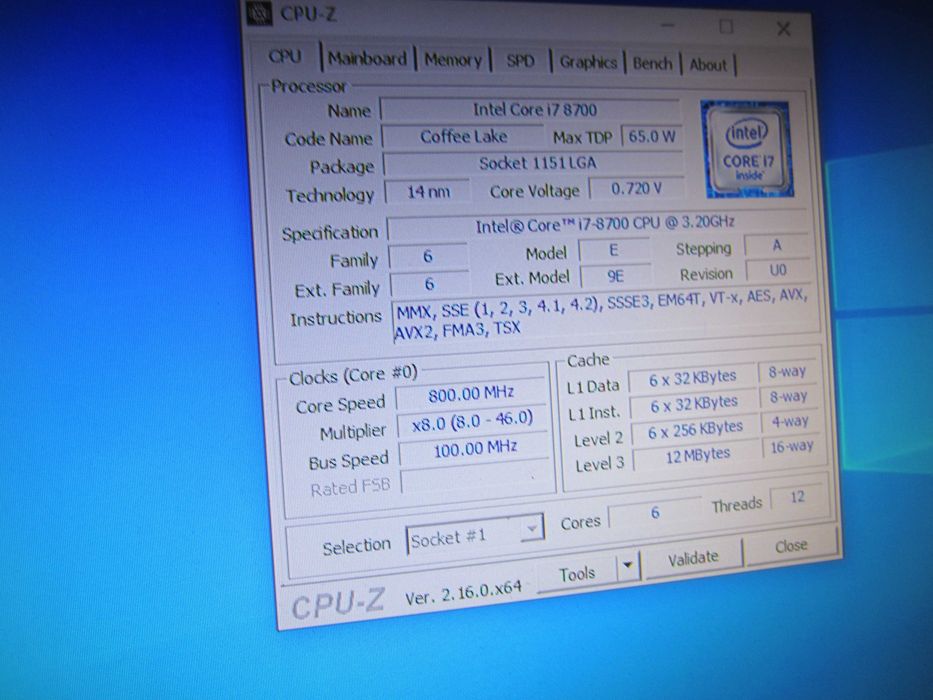Go to the Graphics tab
Screen dimensions: 933x700
coord(588,62)
